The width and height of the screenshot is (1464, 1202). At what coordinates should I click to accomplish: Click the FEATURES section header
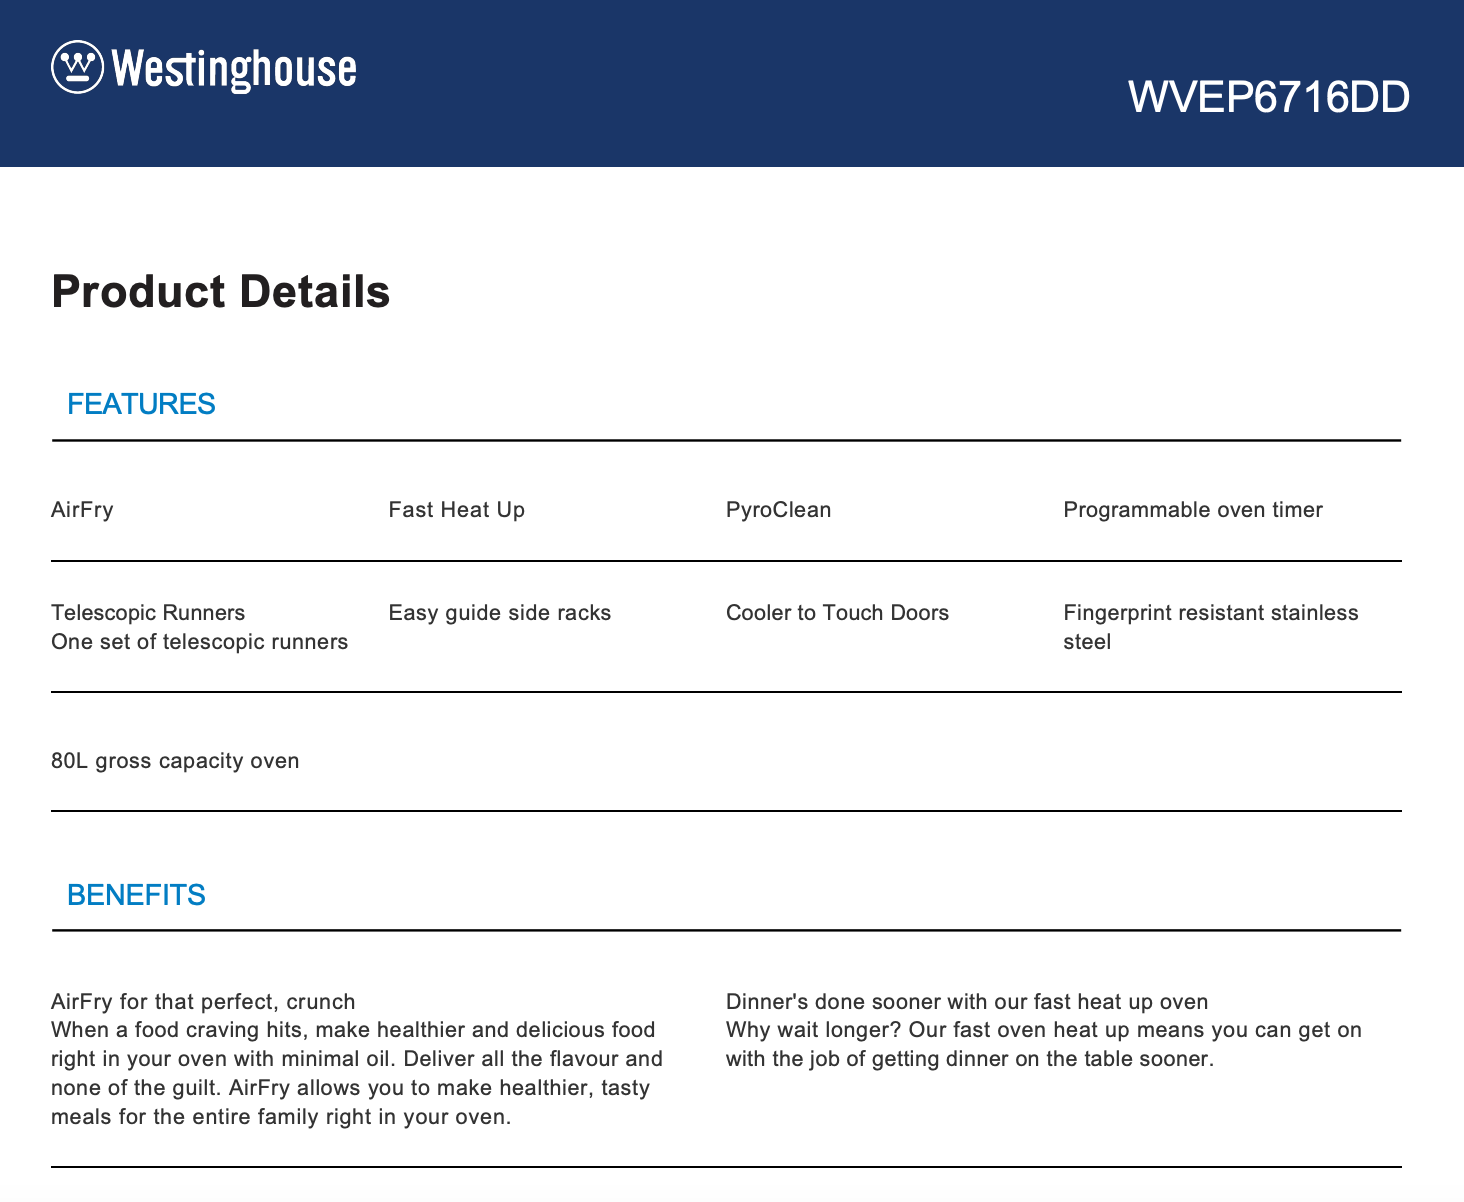[x=141, y=404]
